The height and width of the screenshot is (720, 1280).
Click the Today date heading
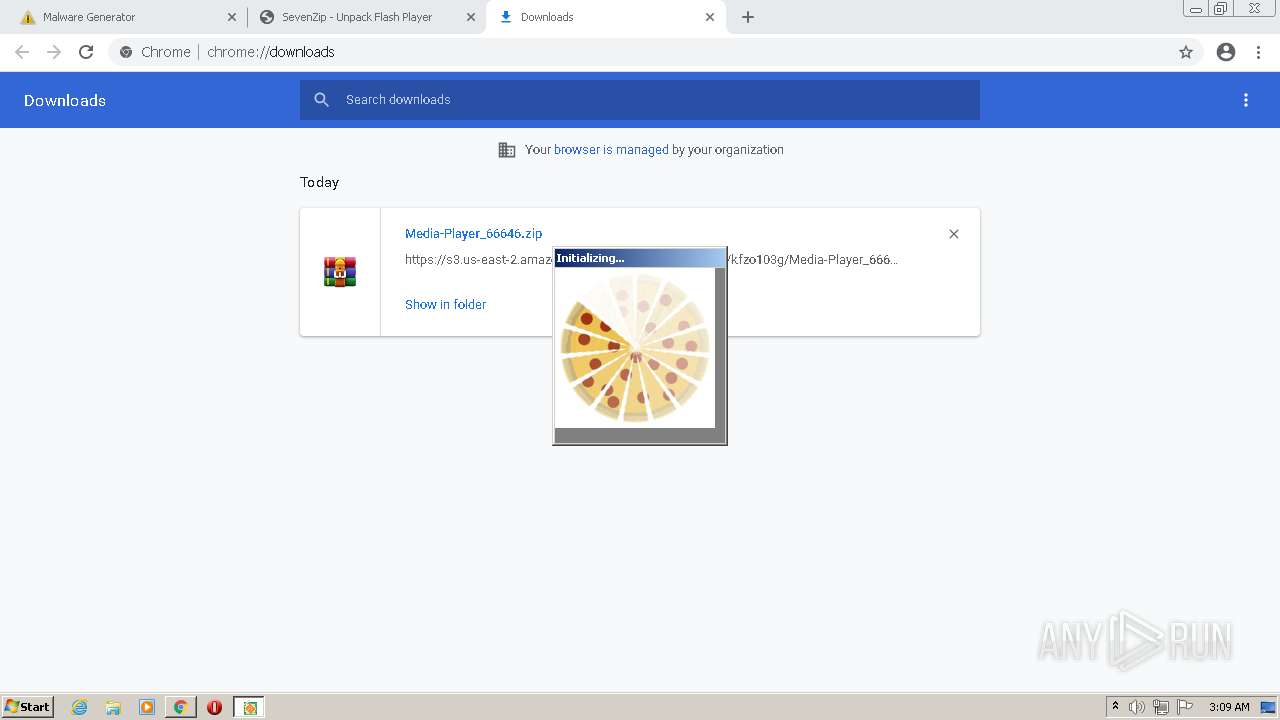click(x=319, y=182)
